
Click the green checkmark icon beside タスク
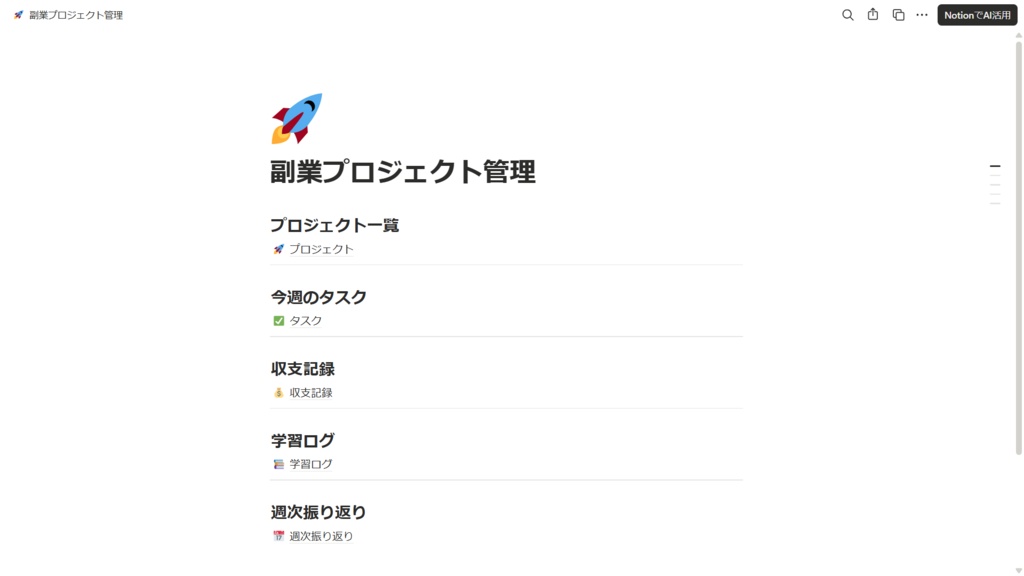tap(277, 322)
